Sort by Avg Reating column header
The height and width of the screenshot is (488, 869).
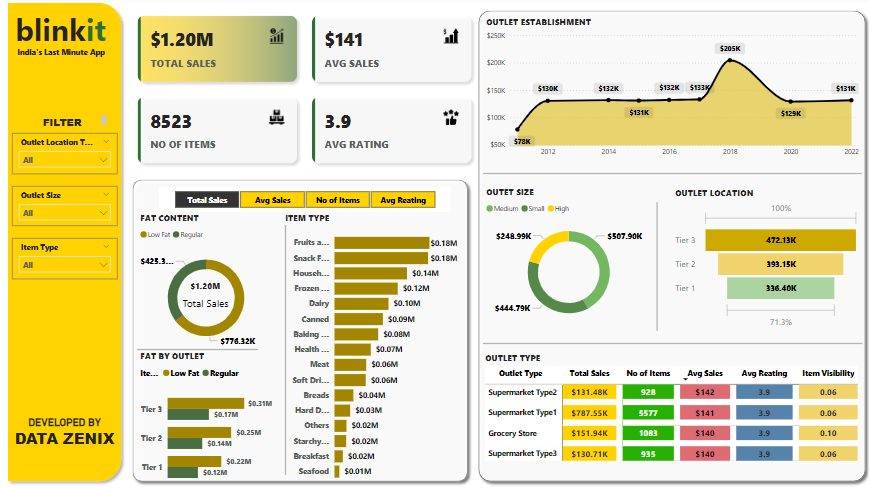click(x=764, y=373)
